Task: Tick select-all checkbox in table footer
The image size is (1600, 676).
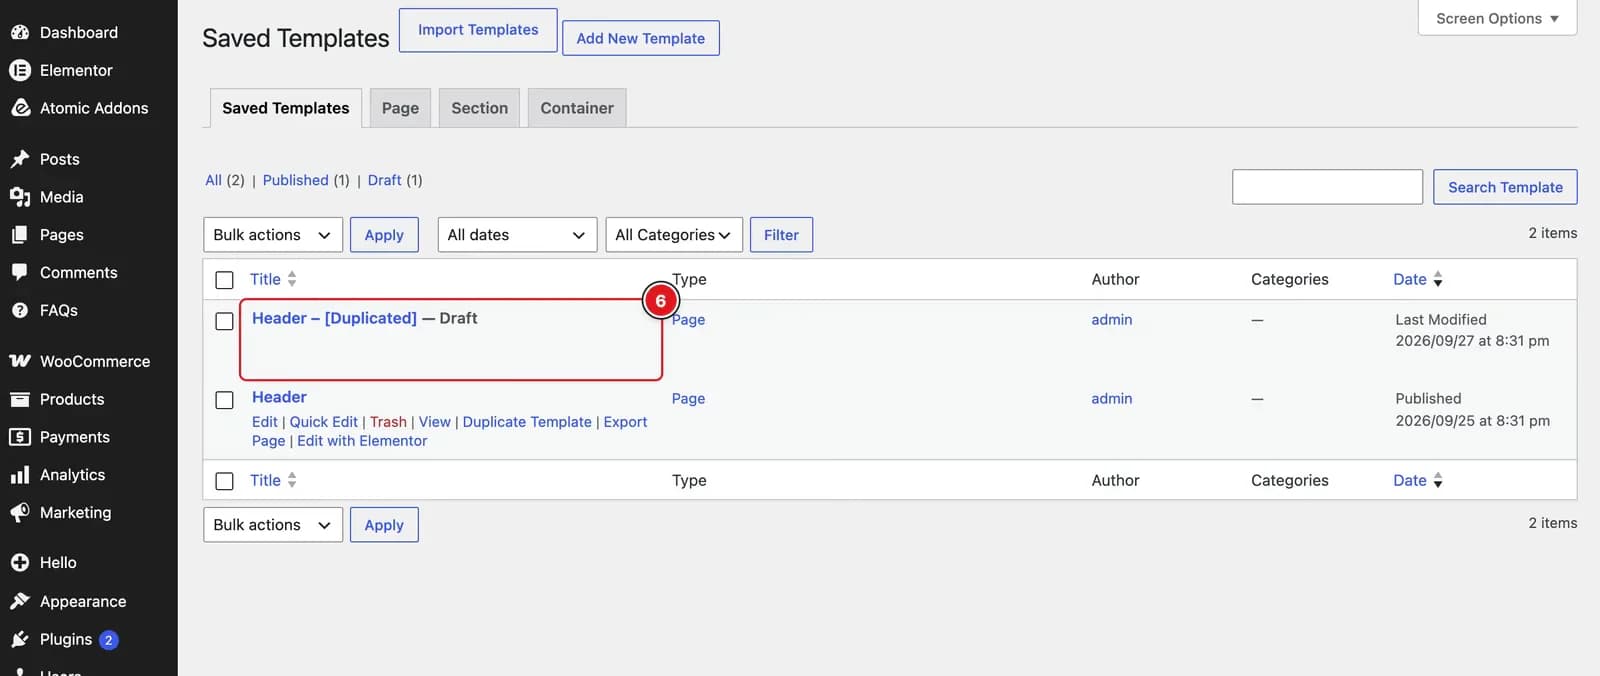Action: click(225, 481)
